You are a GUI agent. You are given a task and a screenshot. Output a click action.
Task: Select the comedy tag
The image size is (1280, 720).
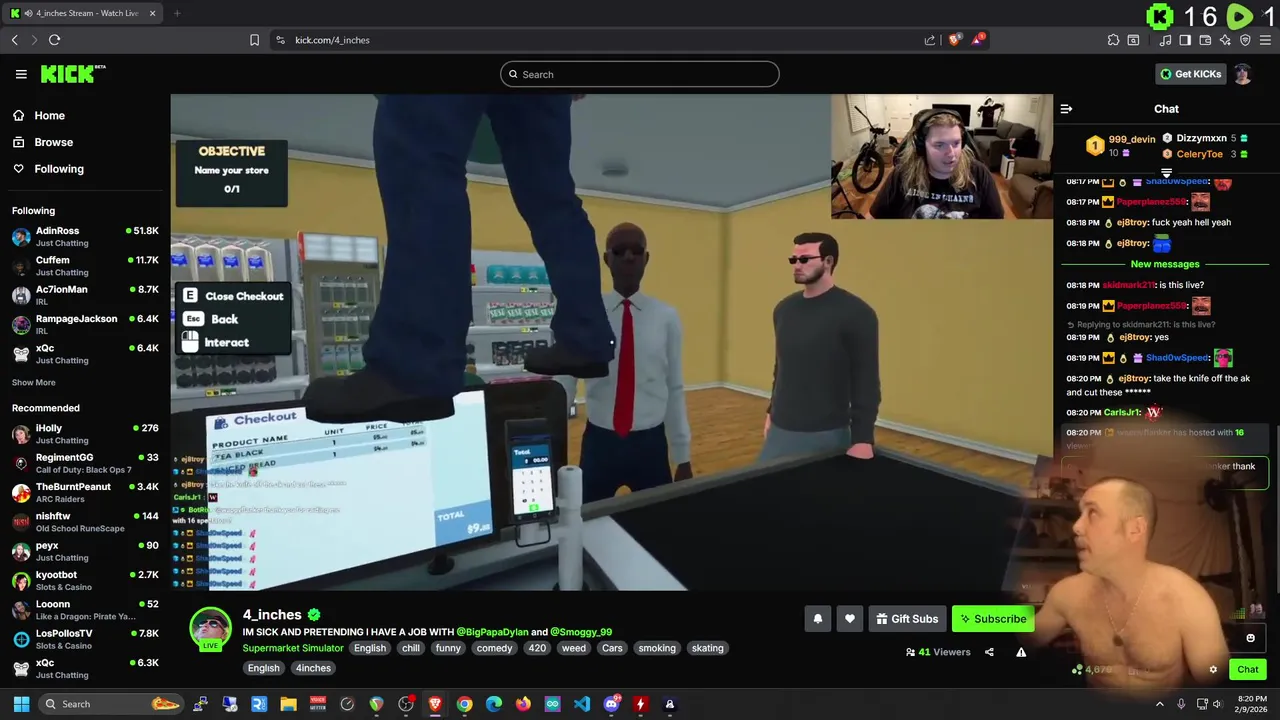click(494, 648)
